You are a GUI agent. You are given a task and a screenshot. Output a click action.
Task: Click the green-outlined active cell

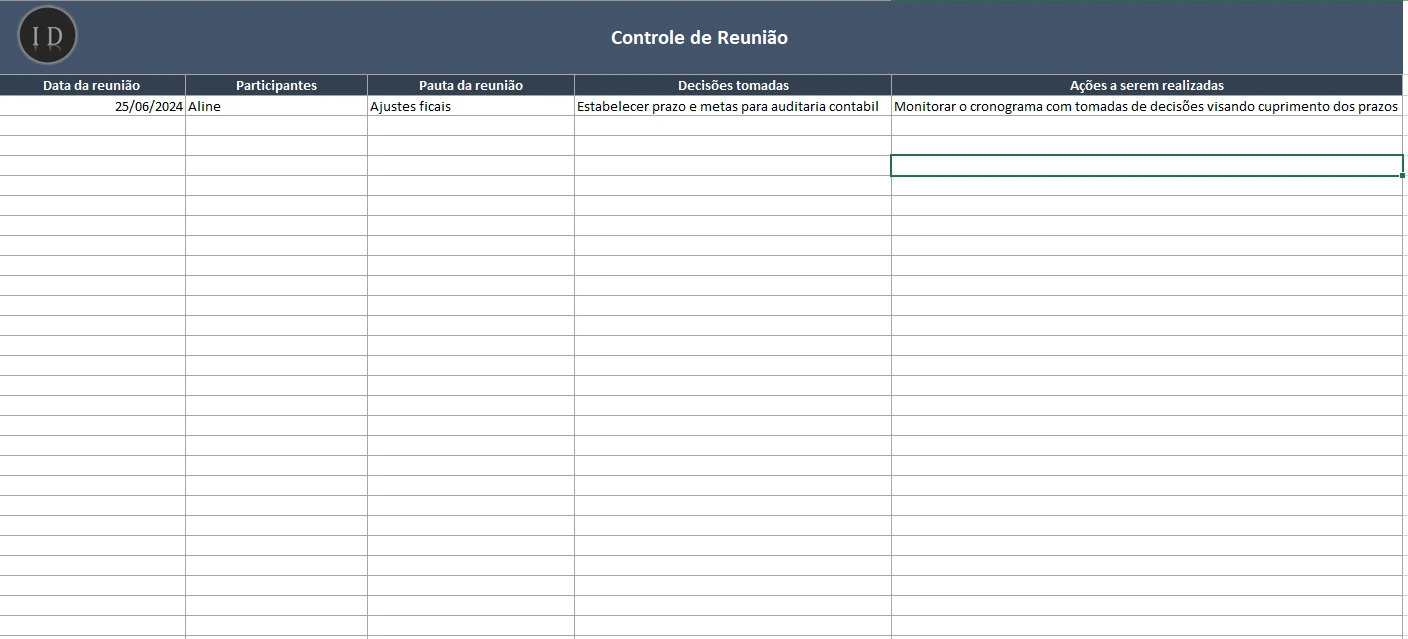point(1146,166)
